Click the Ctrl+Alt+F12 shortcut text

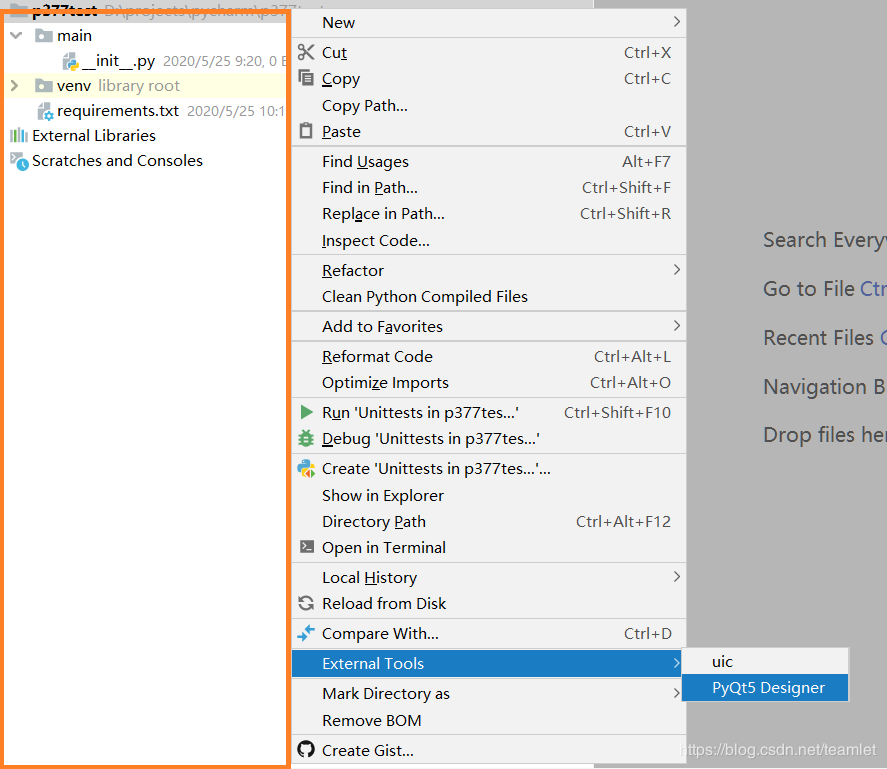tap(623, 521)
